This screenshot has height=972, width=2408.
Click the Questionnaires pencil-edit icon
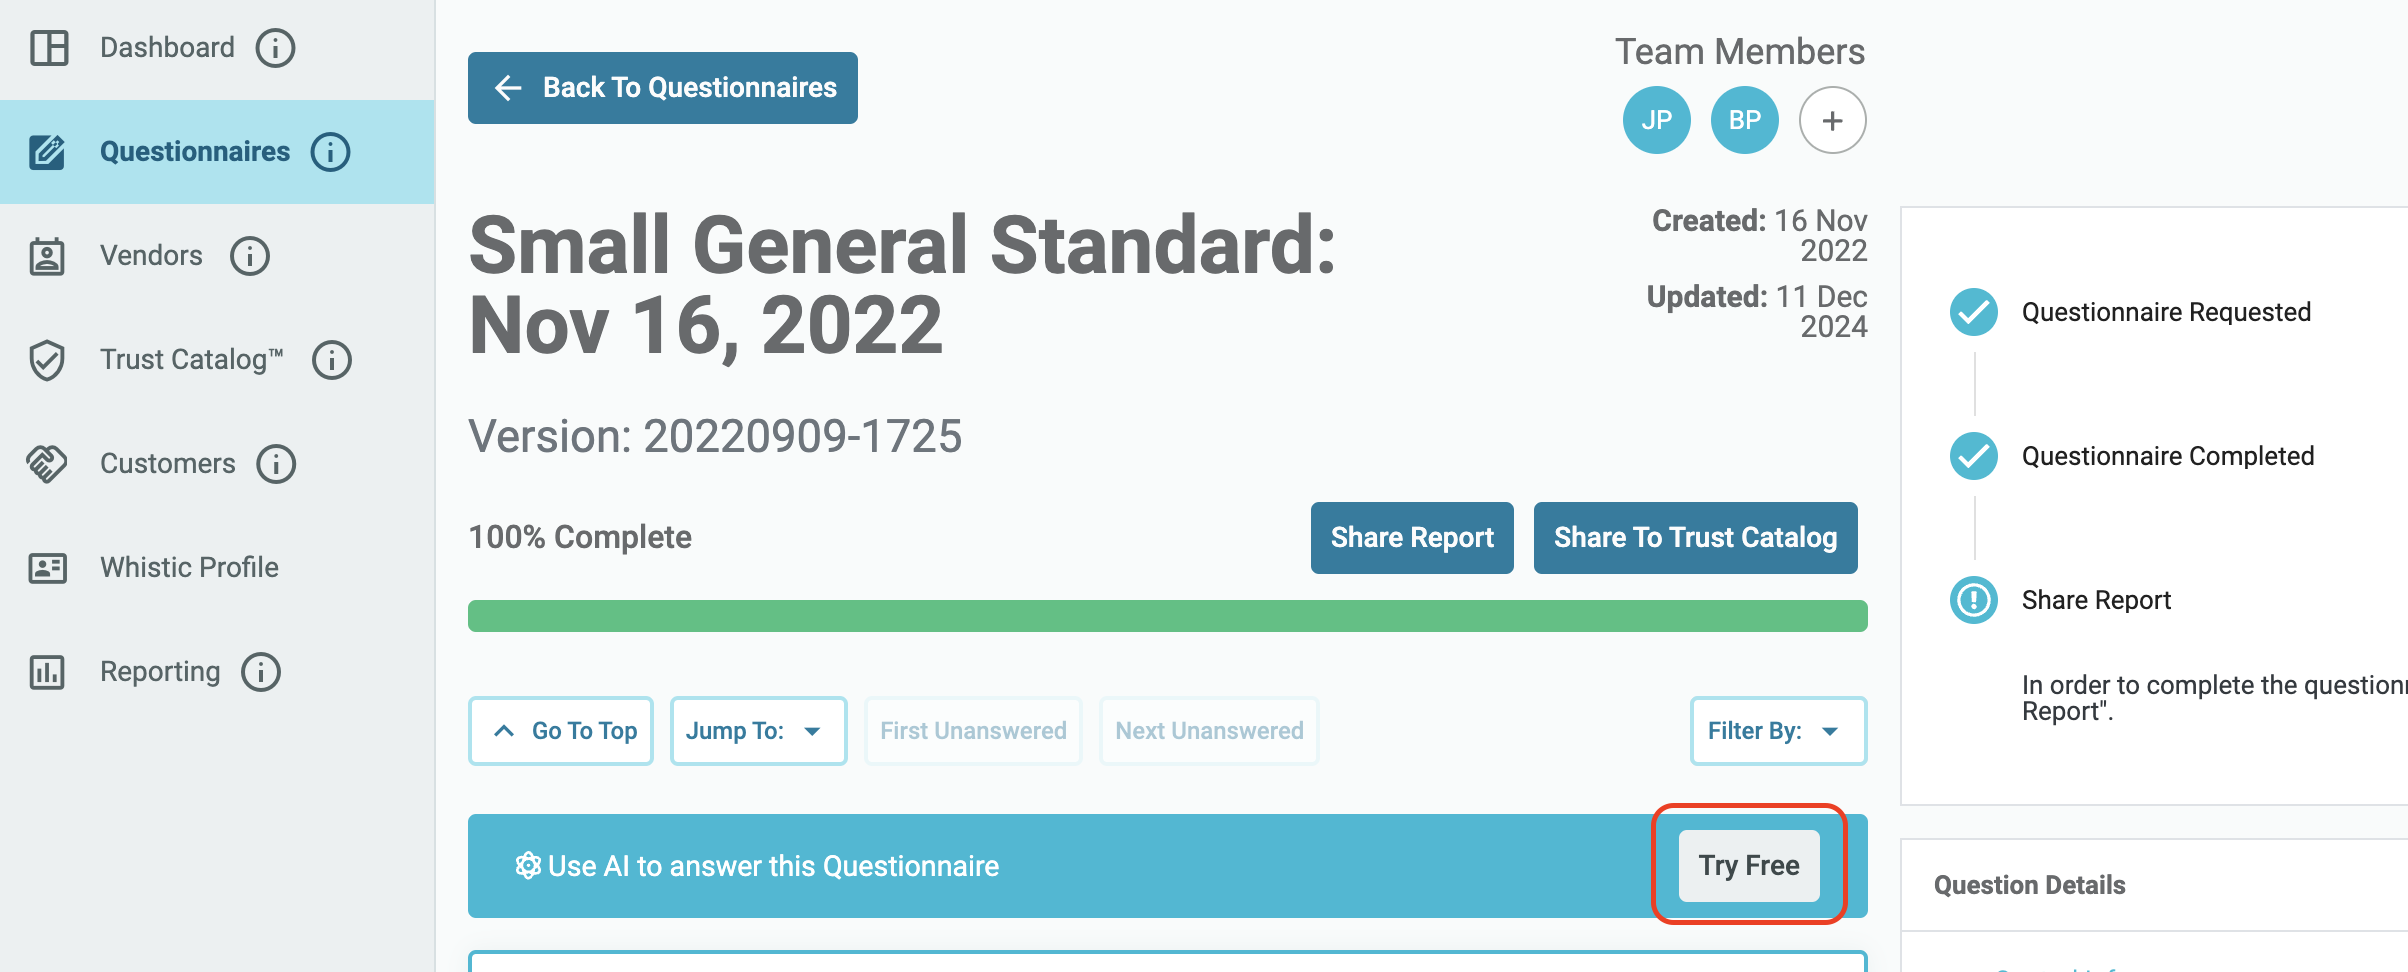[47, 152]
